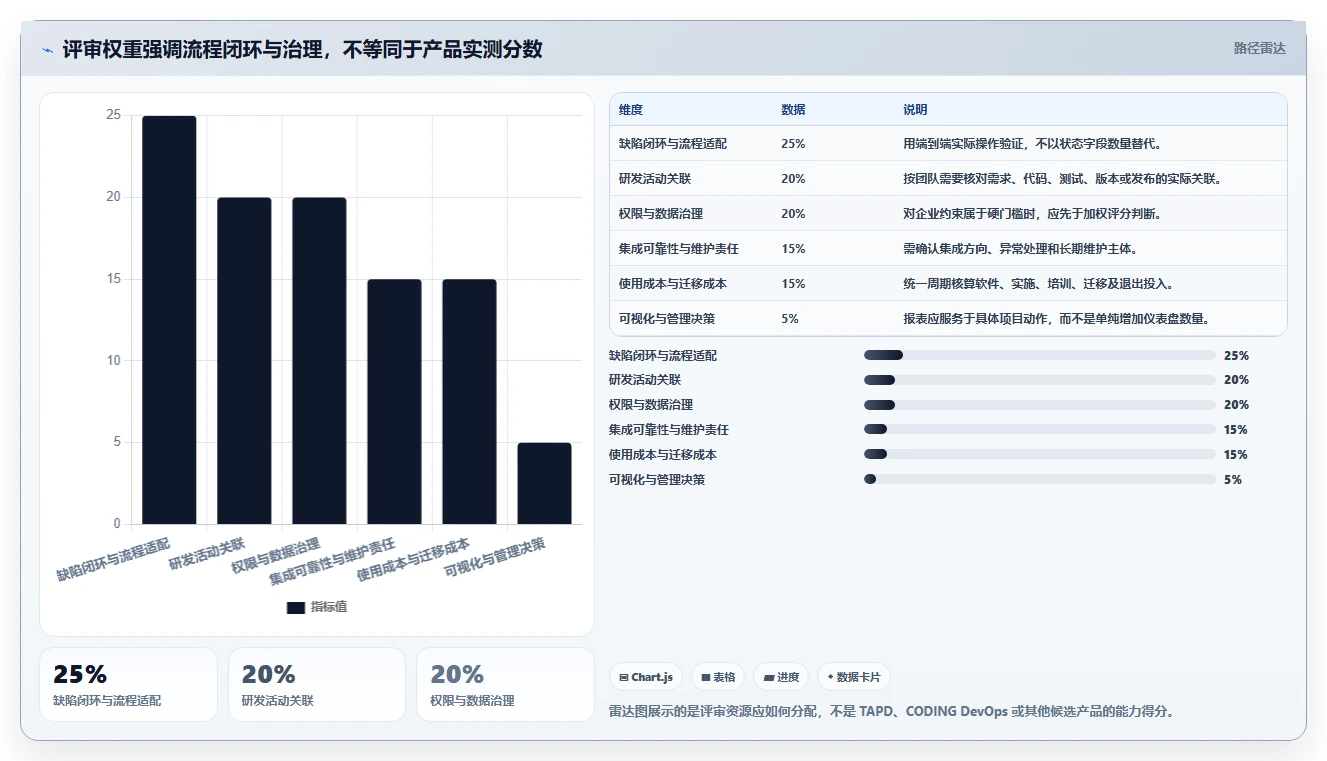Open the 25% 缺陷闭环与流程适配 data card
1327x761 pixels.
click(x=128, y=685)
